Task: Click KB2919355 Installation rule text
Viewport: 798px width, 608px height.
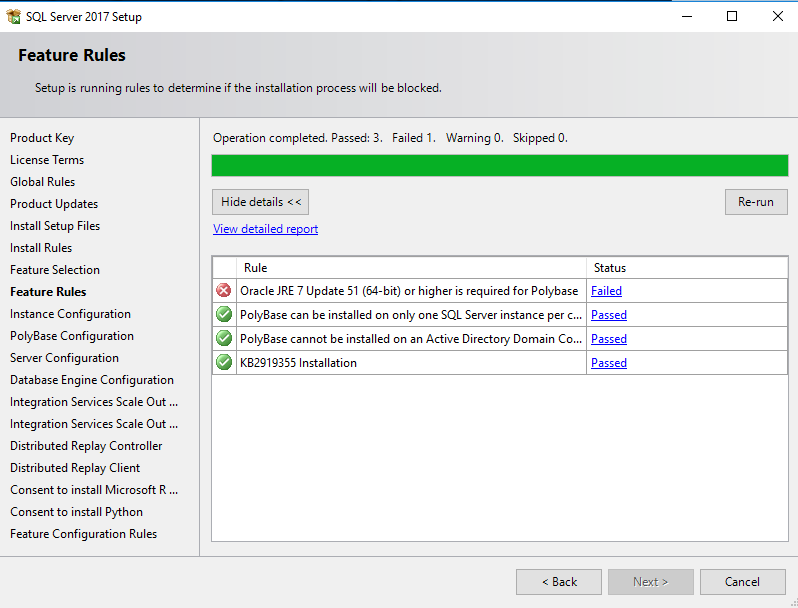Action: [298, 362]
